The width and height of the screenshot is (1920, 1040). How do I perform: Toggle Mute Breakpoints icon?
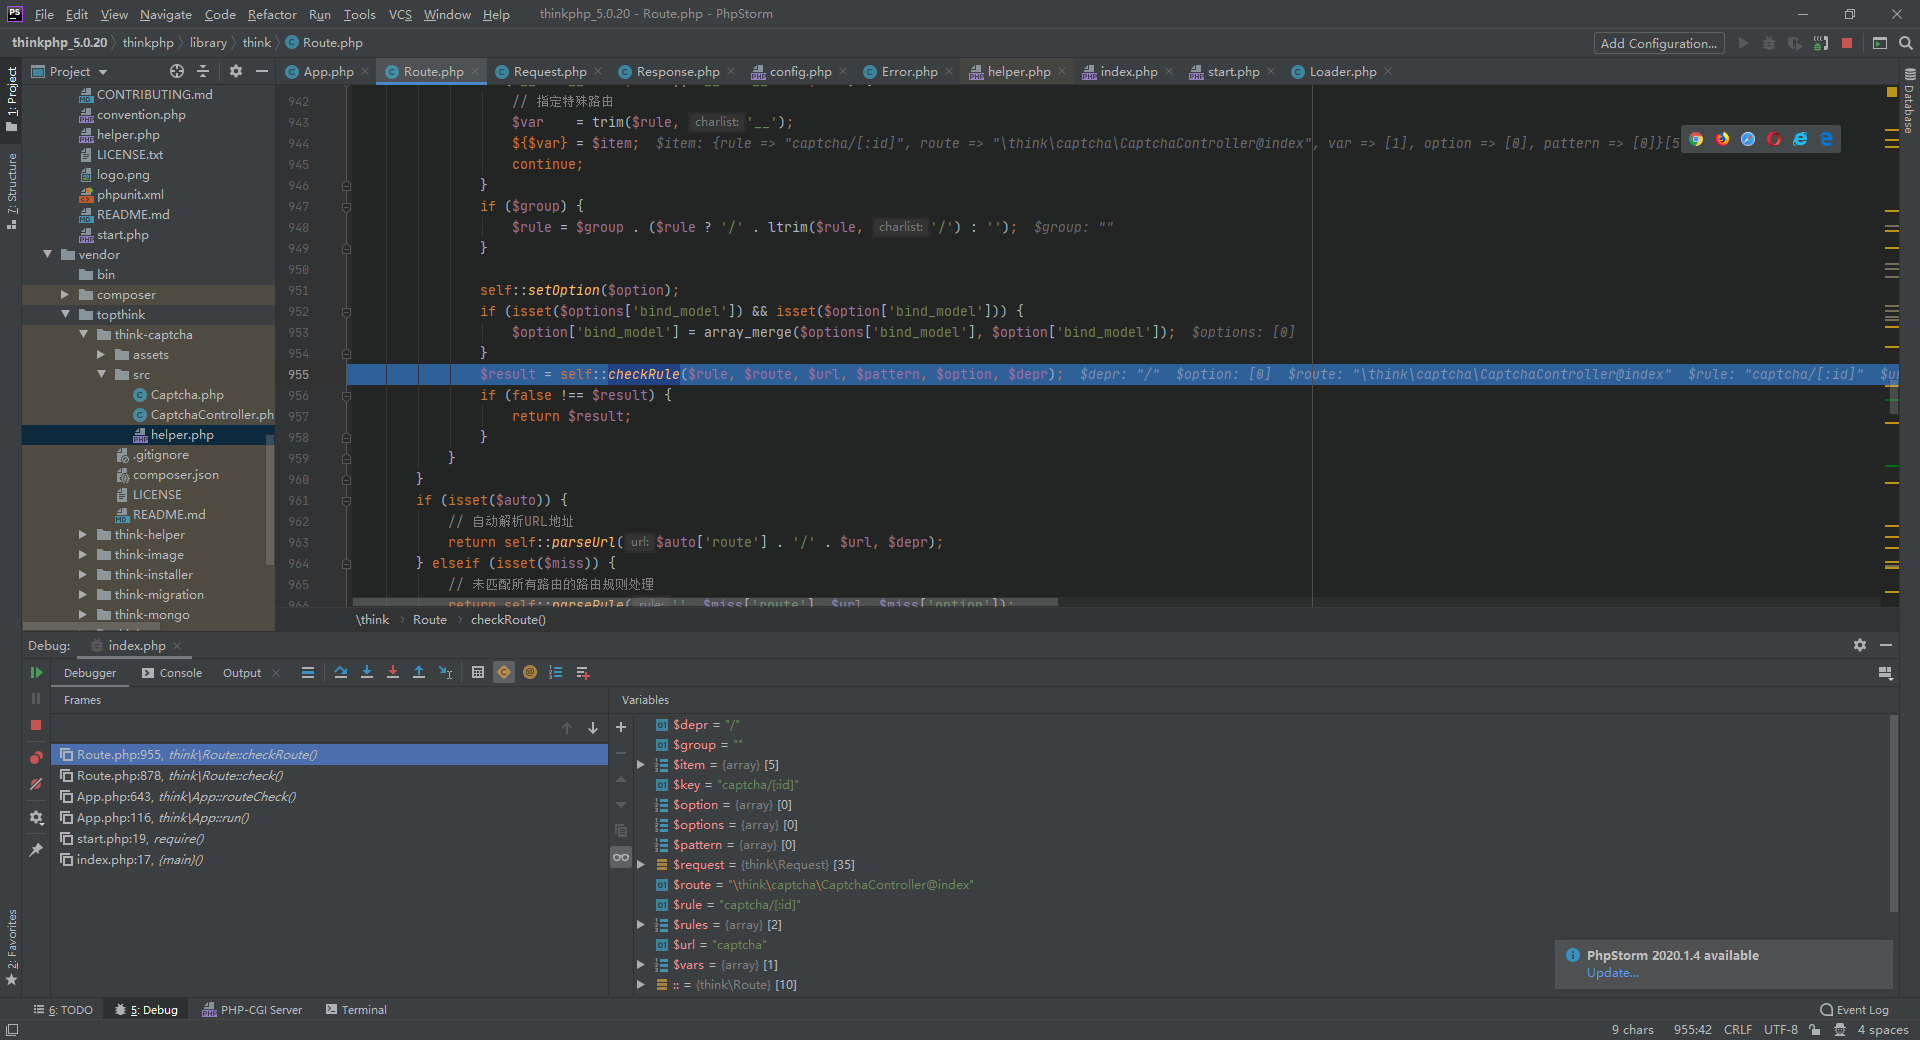(36, 785)
